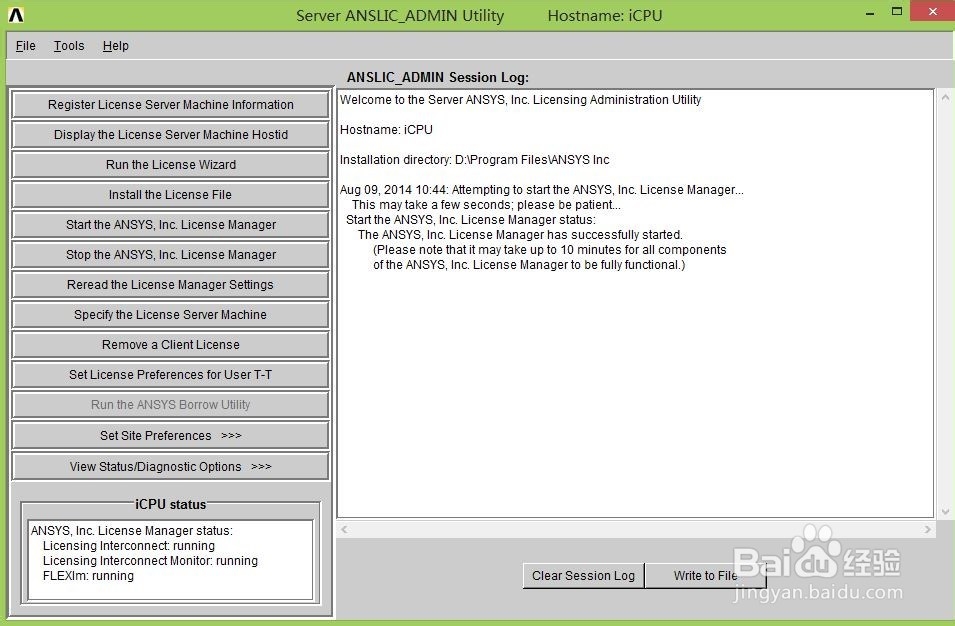Stop the ANSYS, Inc. License Manager
This screenshot has width=955, height=626.
[x=169, y=254]
